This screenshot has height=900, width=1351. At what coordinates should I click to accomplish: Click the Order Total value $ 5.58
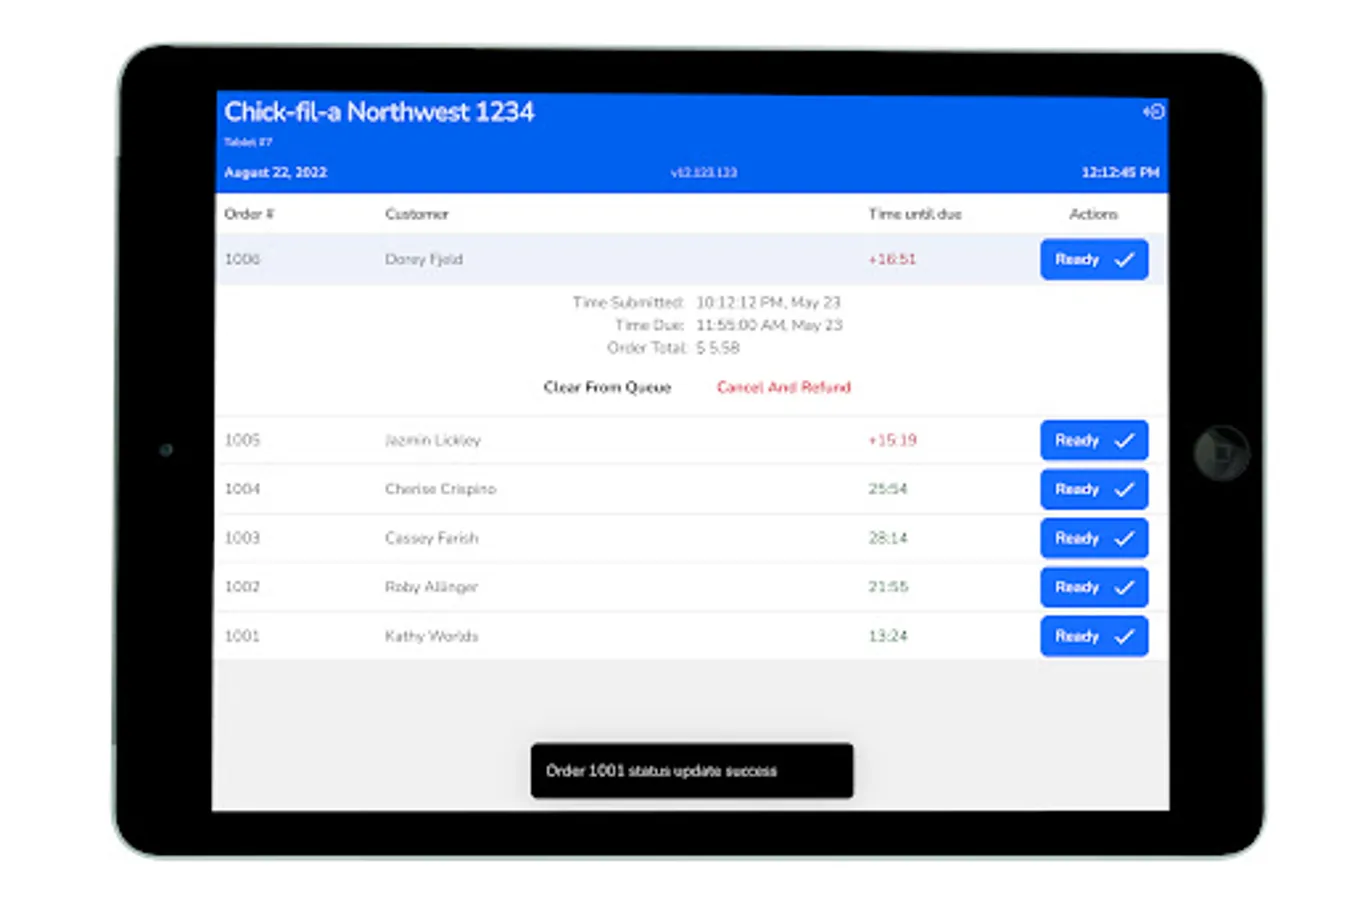(718, 348)
